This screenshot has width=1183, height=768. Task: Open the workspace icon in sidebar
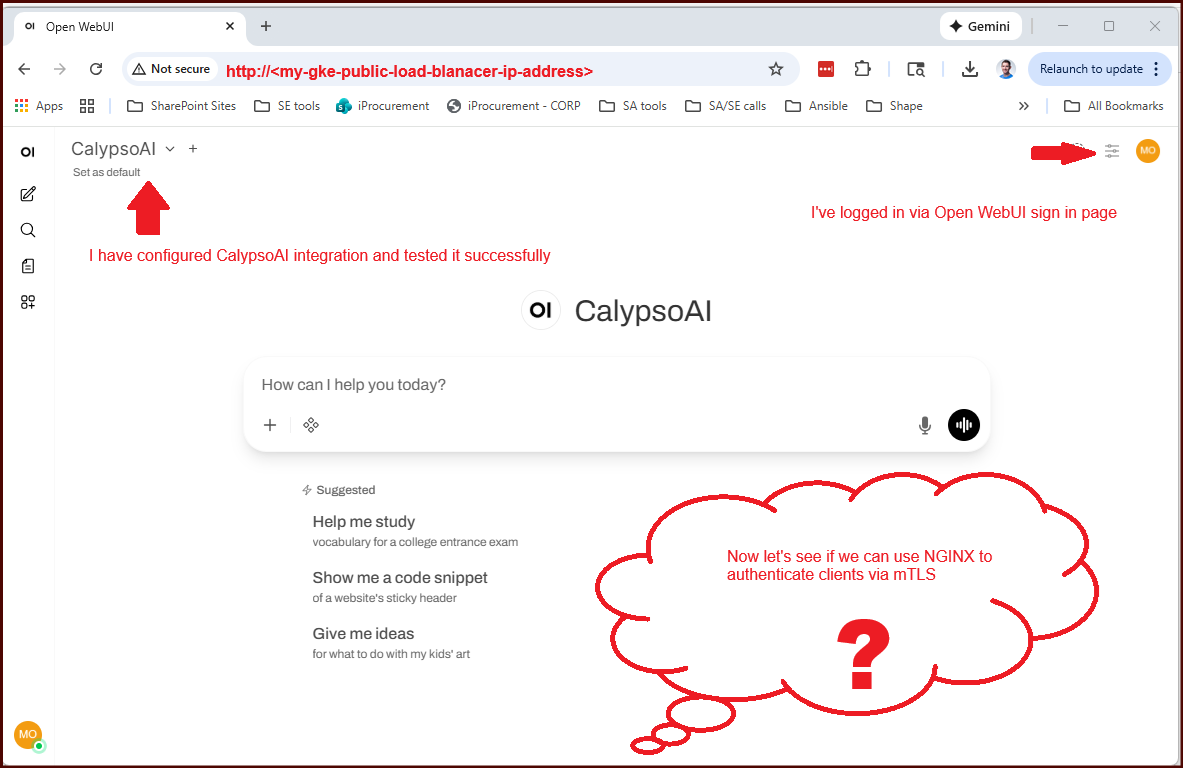pyautogui.click(x=28, y=302)
